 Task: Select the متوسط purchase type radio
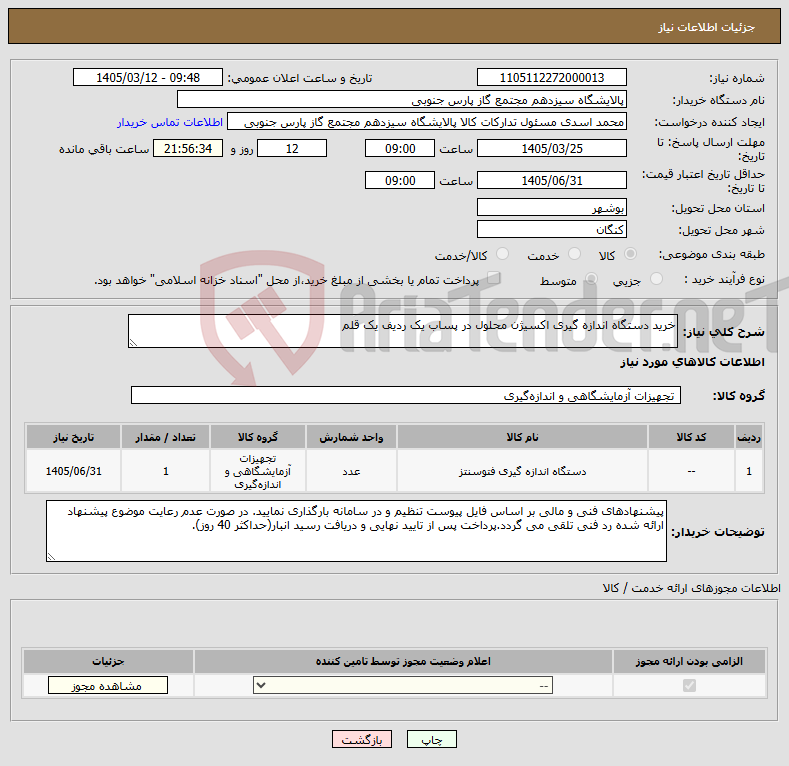[x=591, y=278]
